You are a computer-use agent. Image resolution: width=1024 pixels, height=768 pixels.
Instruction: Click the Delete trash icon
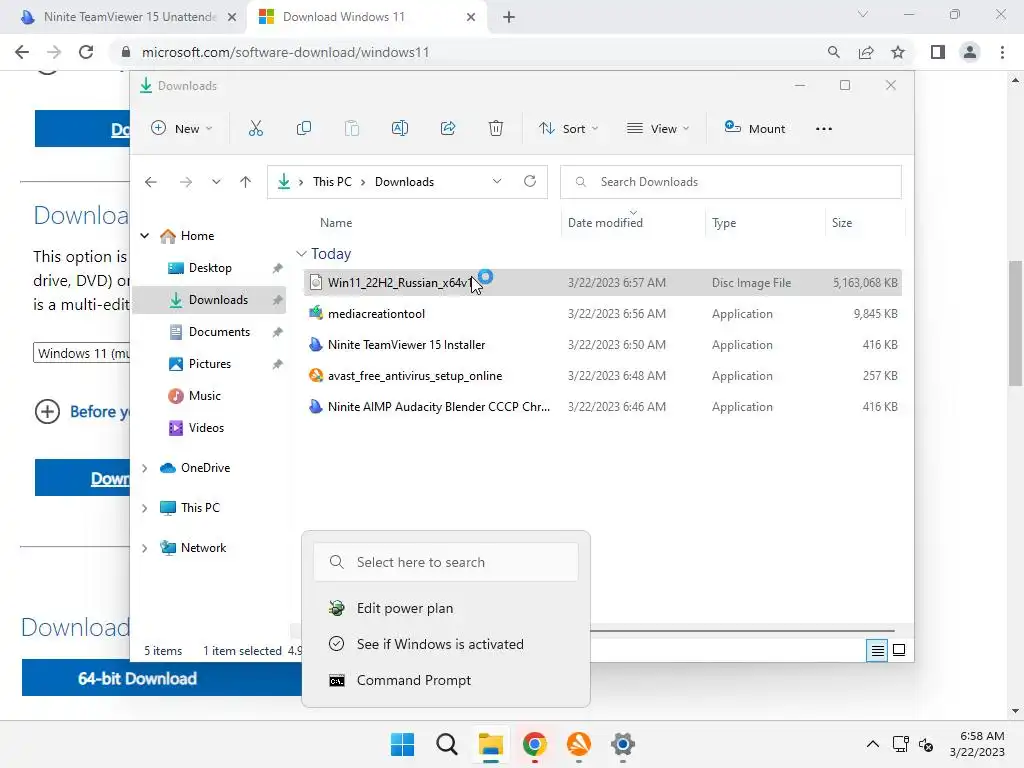click(496, 129)
